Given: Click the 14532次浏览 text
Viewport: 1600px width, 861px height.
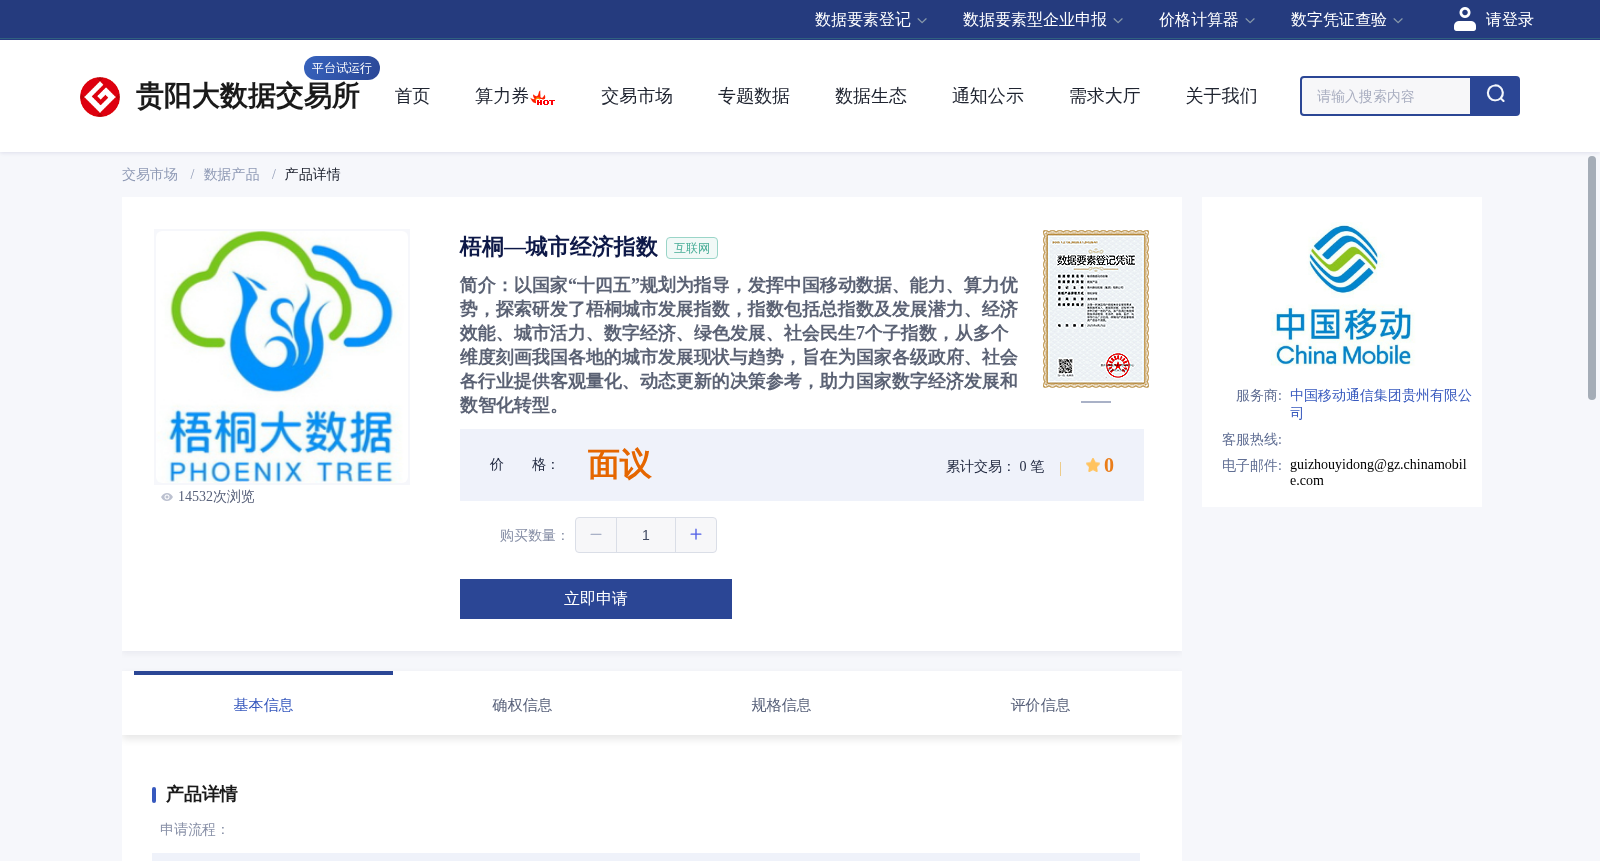Looking at the screenshot, I should point(216,497).
